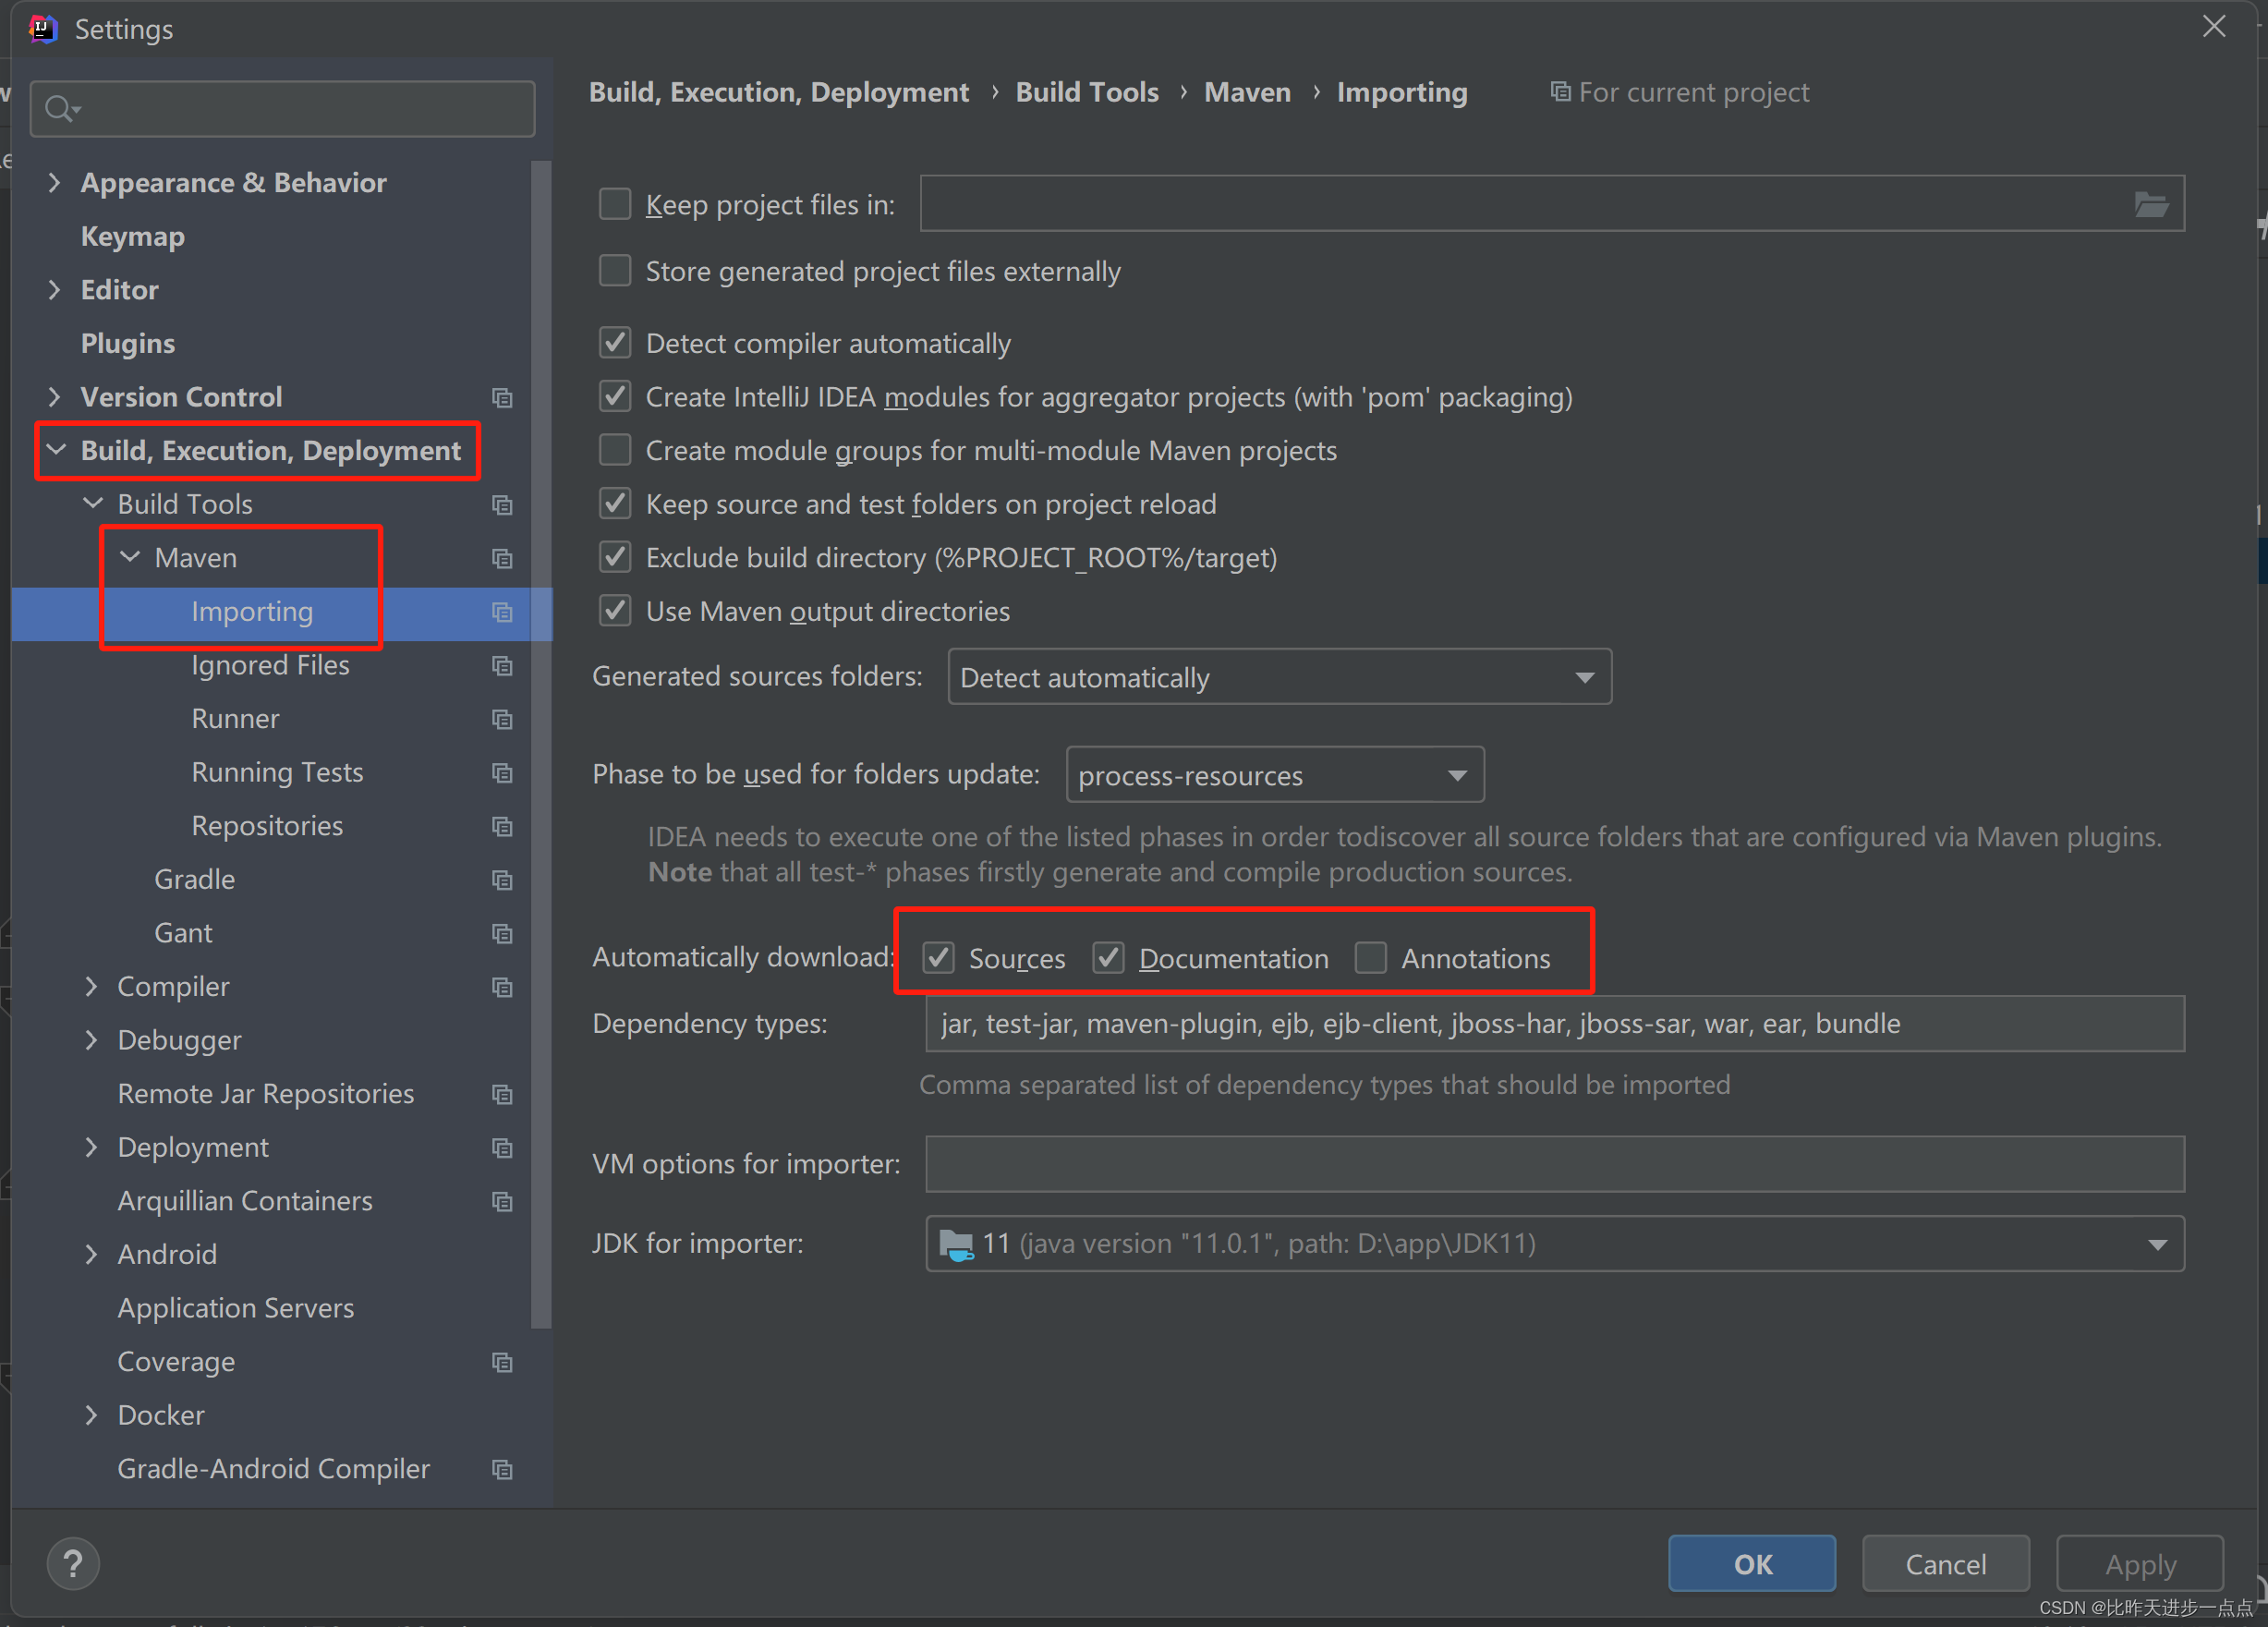Click the folder icon beside Keep project files field

pos(2150,203)
